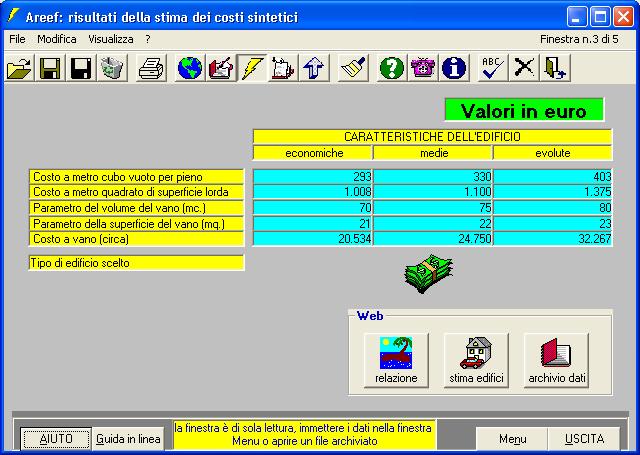
Task: Open help with green question mark icon
Action: 393,67
